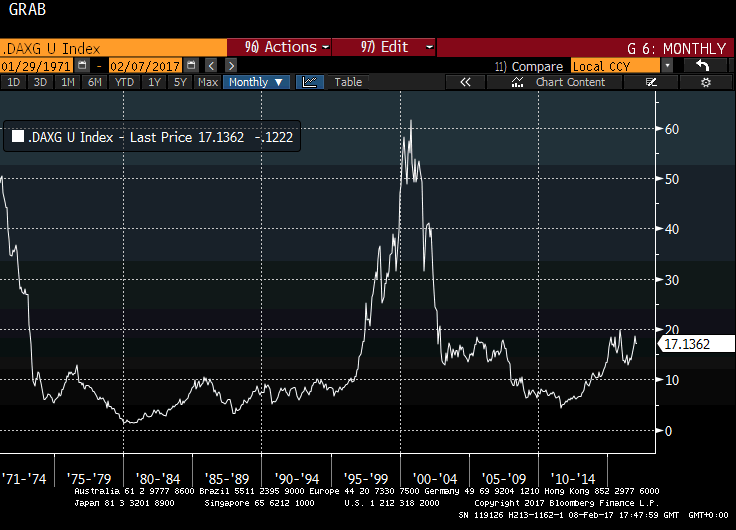736x530 pixels.
Task: Switch to the Table view
Action: coord(348,82)
